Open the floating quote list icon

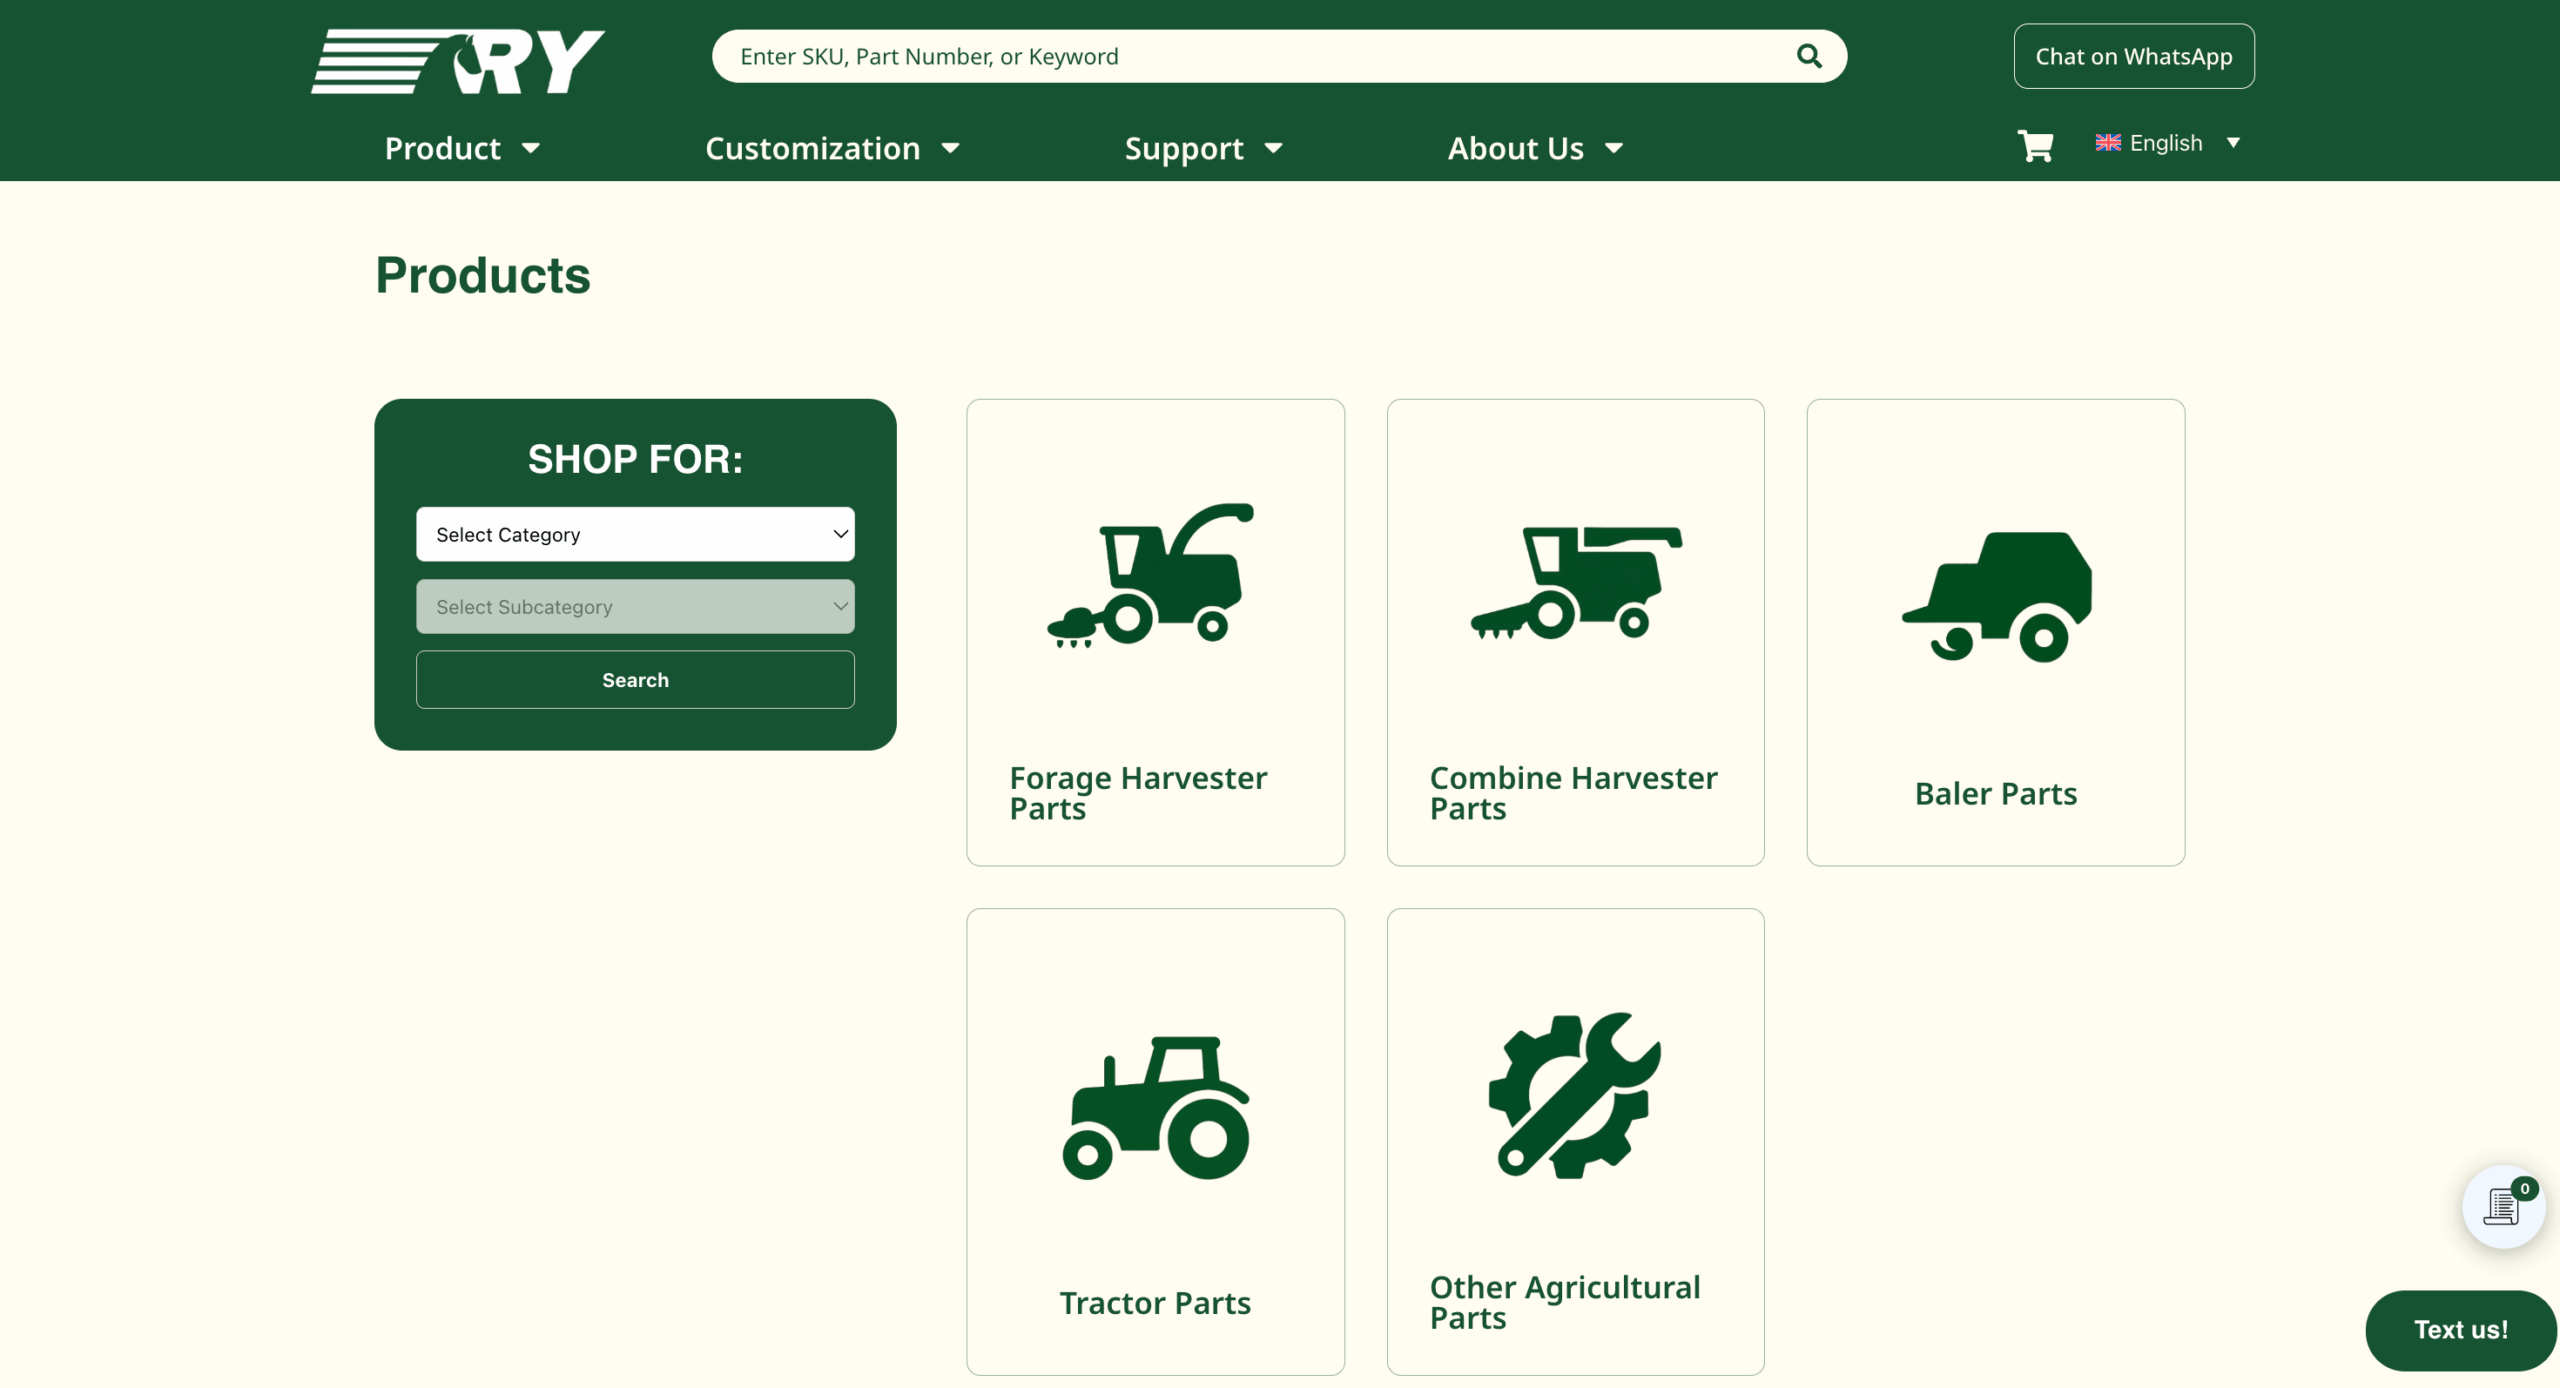click(2501, 1207)
